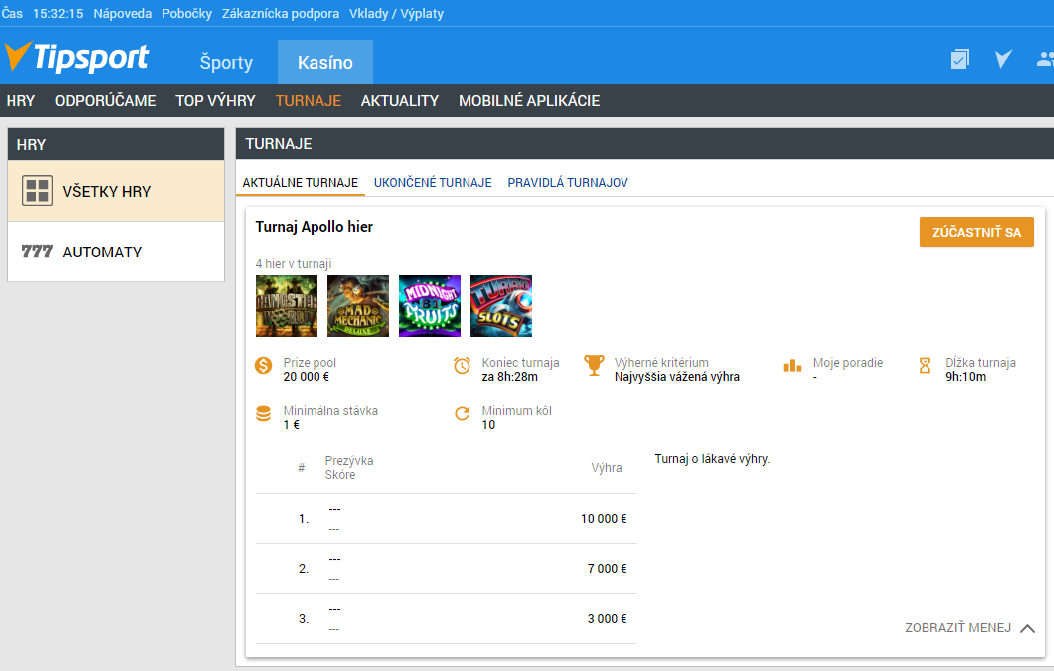Screen dimensions: 1054x671
Task: Open the Mad Mechanic Deluxe game thumbnail
Action: [x=358, y=306]
